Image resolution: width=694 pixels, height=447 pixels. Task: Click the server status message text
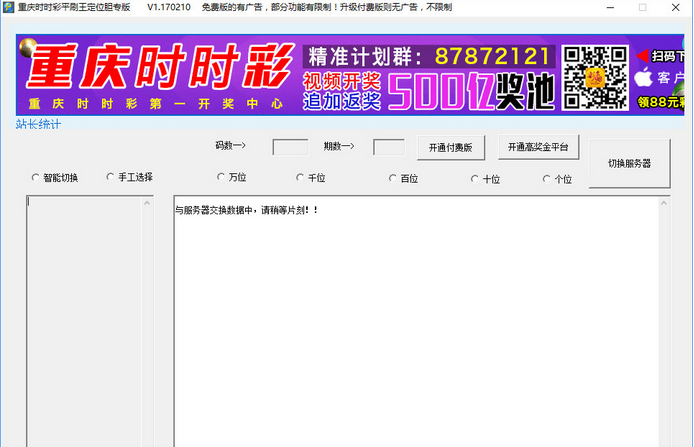coord(247,210)
